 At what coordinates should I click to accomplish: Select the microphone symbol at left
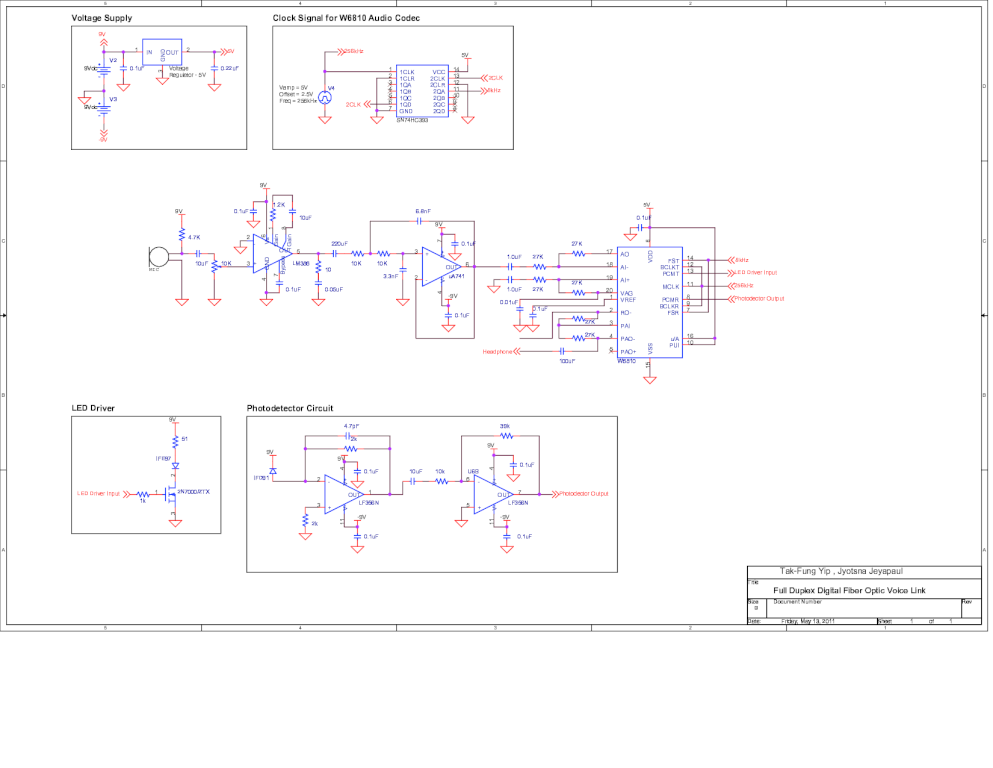click(x=158, y=256)
